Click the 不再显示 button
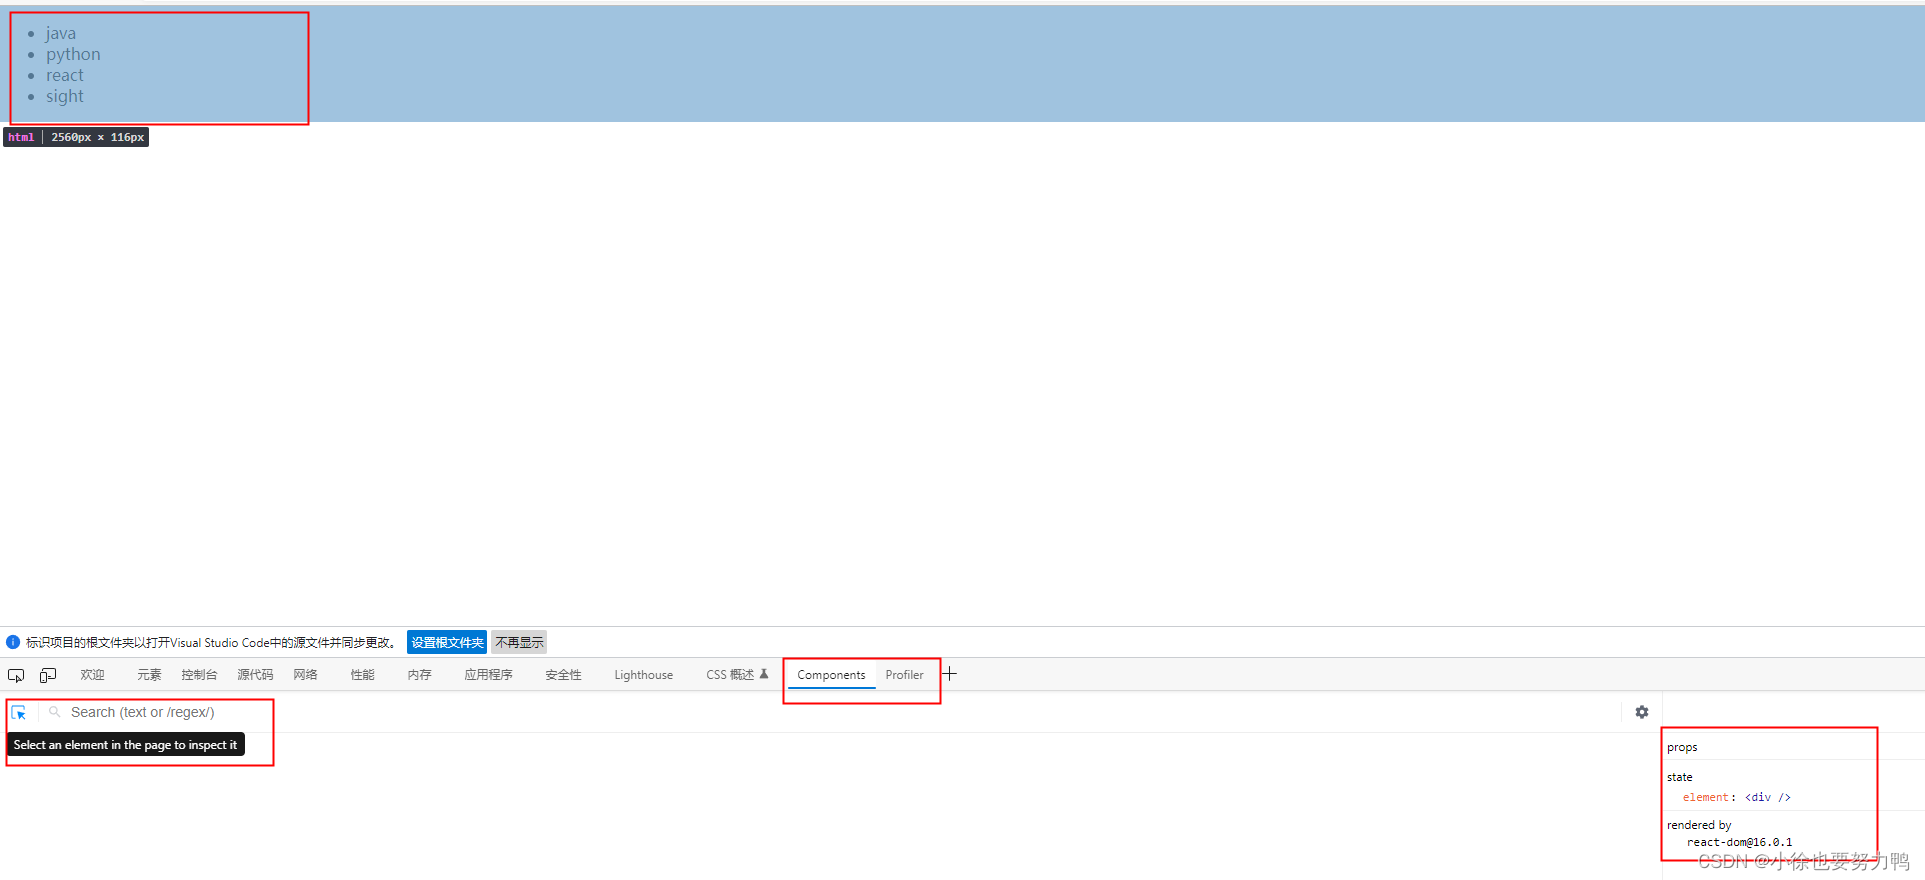1925x880 pixels. (519, 642)
